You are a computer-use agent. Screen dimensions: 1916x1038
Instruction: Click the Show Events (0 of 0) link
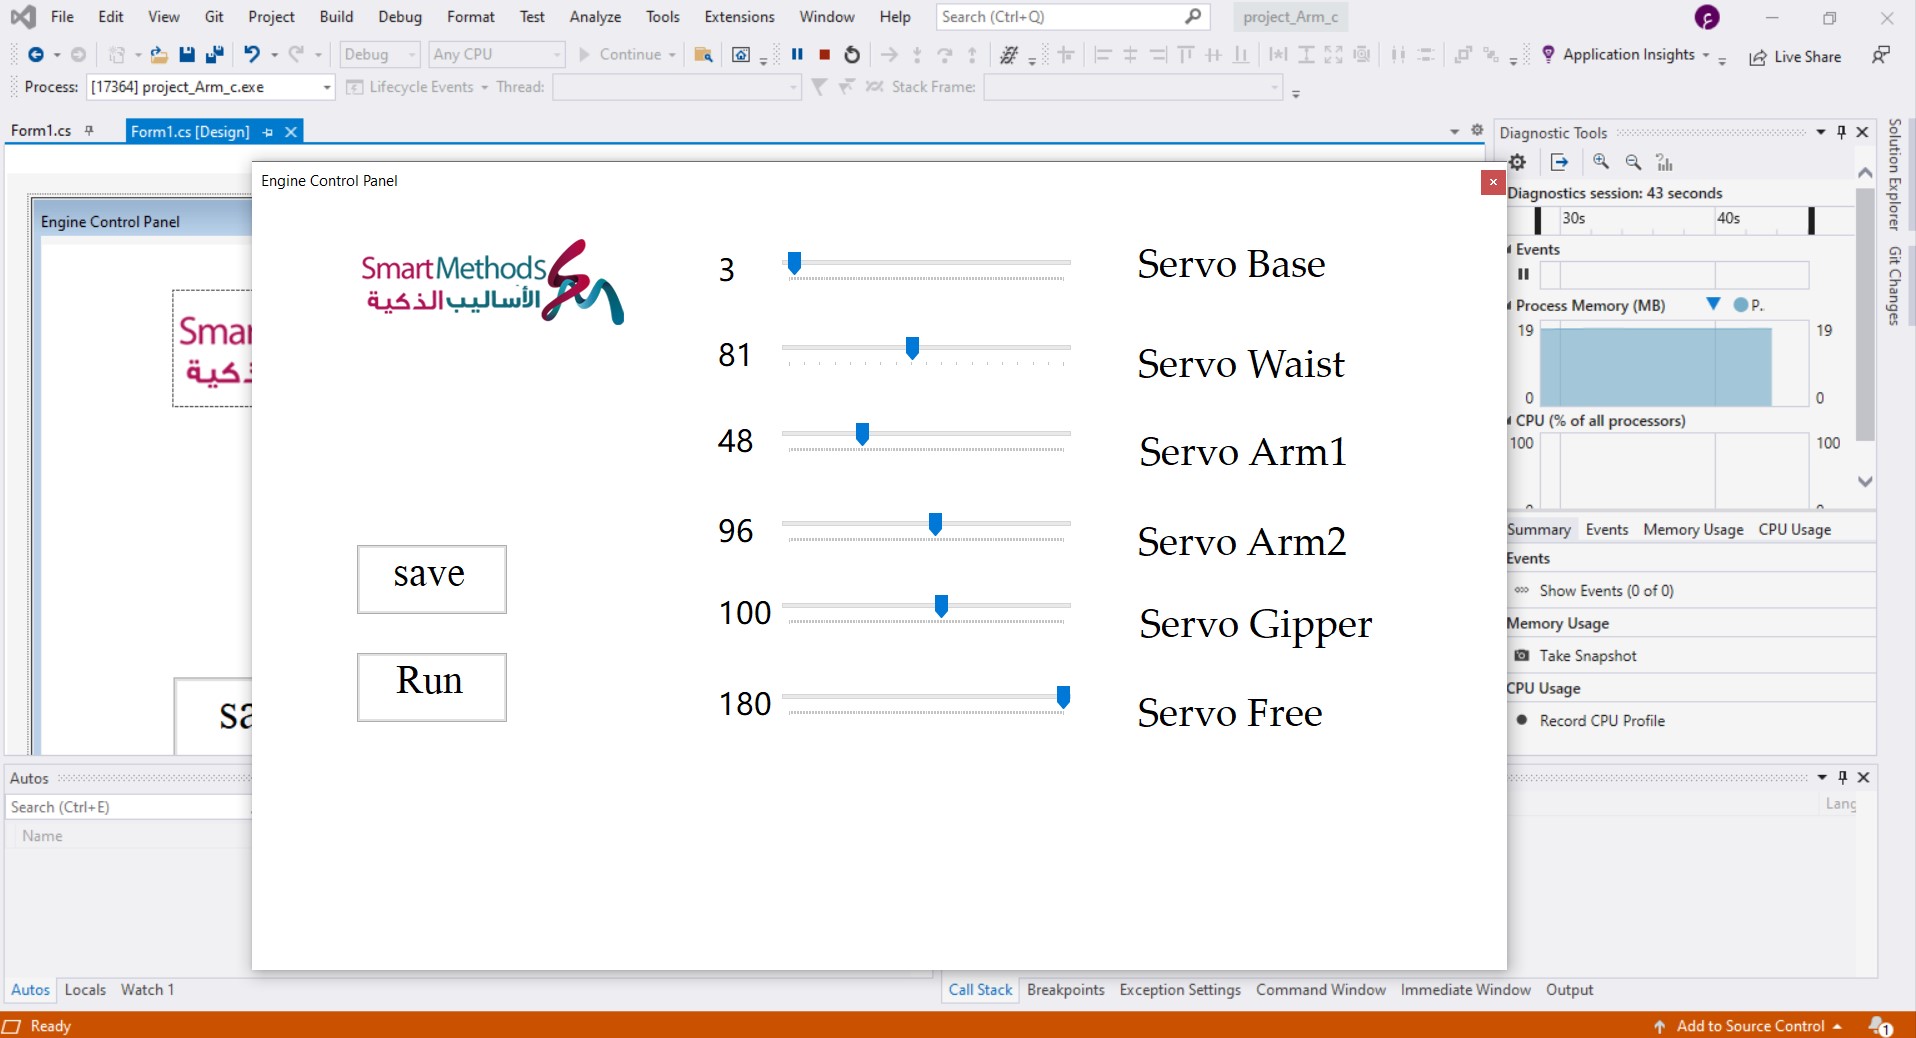click(1606, 591)
